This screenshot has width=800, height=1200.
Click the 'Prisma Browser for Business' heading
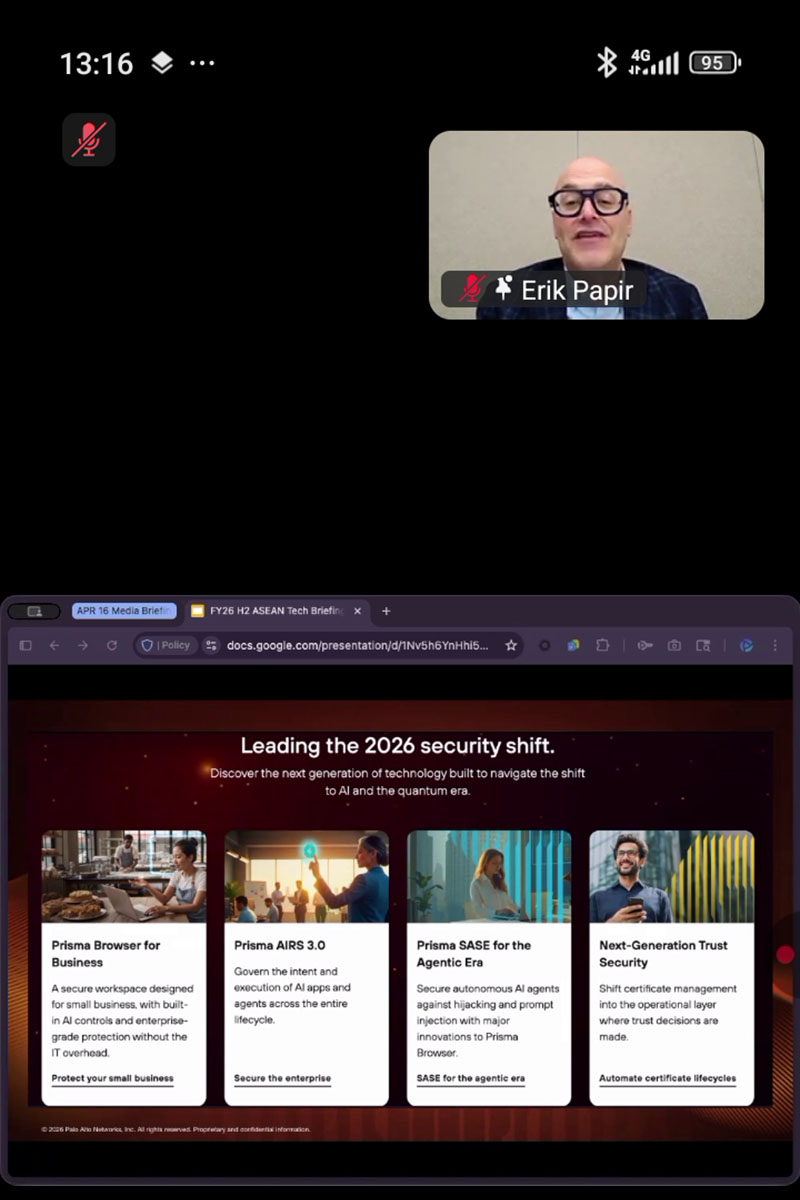(106, 954)
